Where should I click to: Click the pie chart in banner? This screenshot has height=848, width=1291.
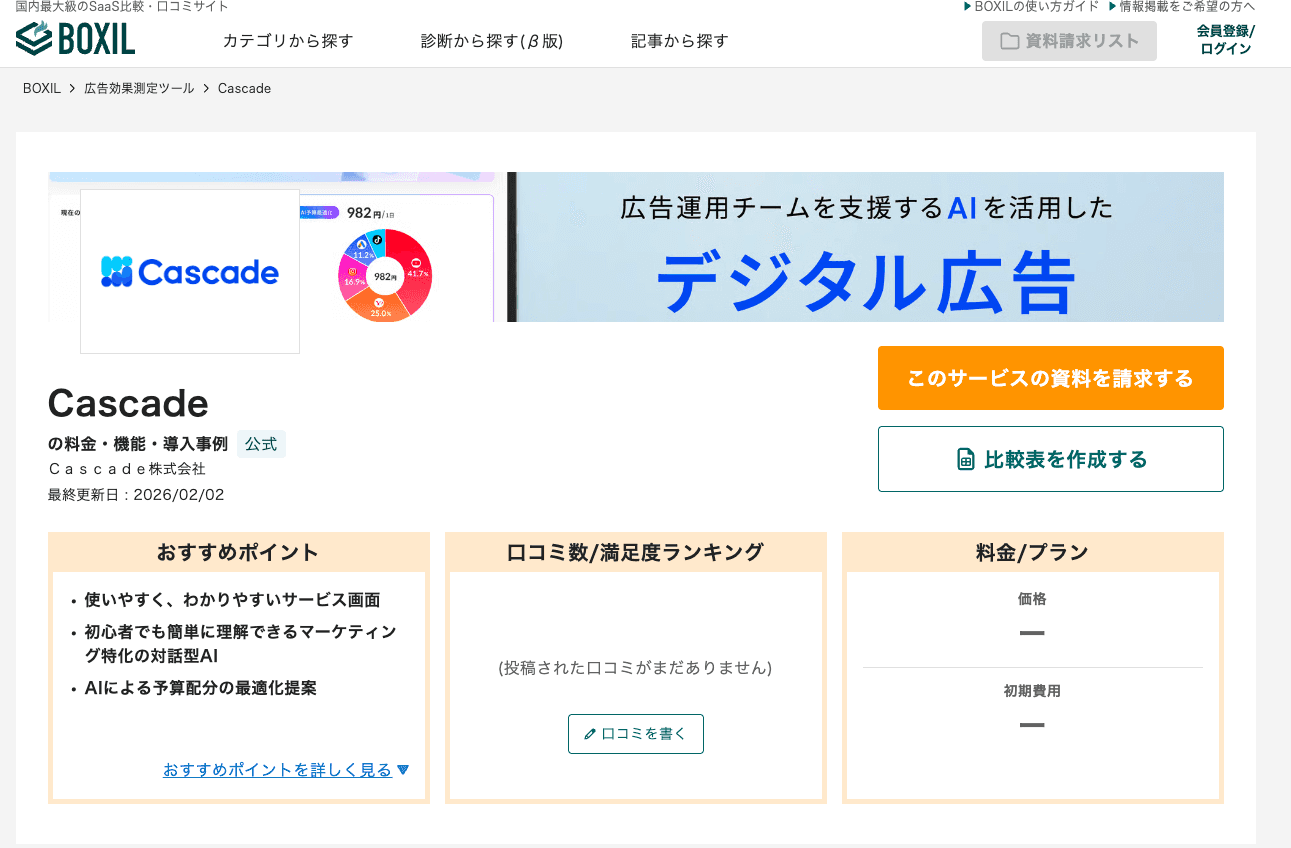pos(385,275)
